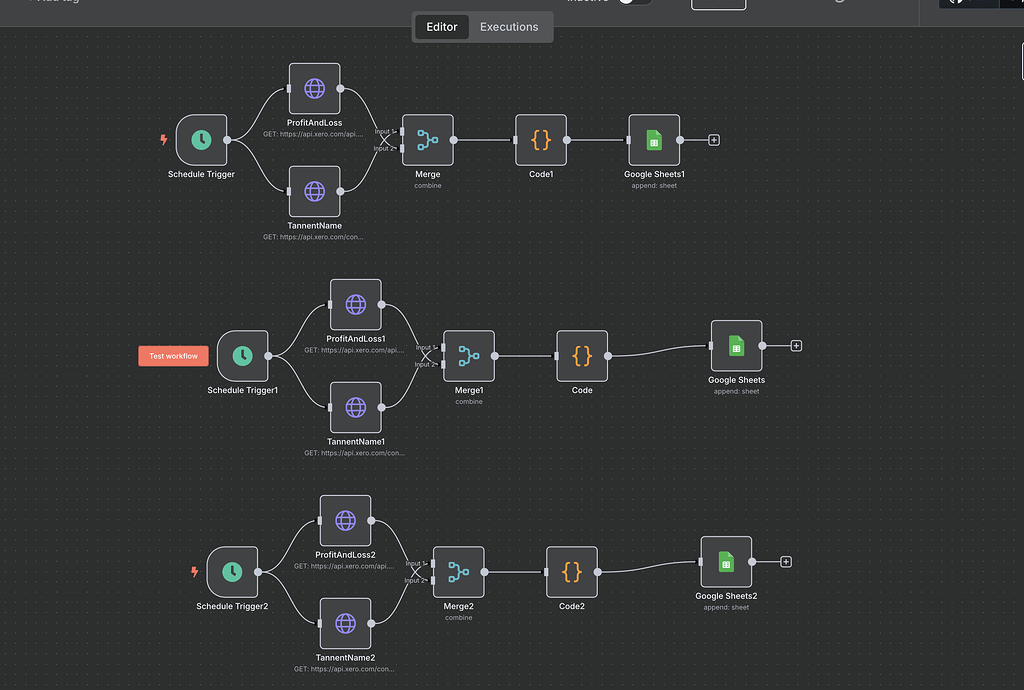
Task: Switch to the Executions tab
Action: (509, 27)
